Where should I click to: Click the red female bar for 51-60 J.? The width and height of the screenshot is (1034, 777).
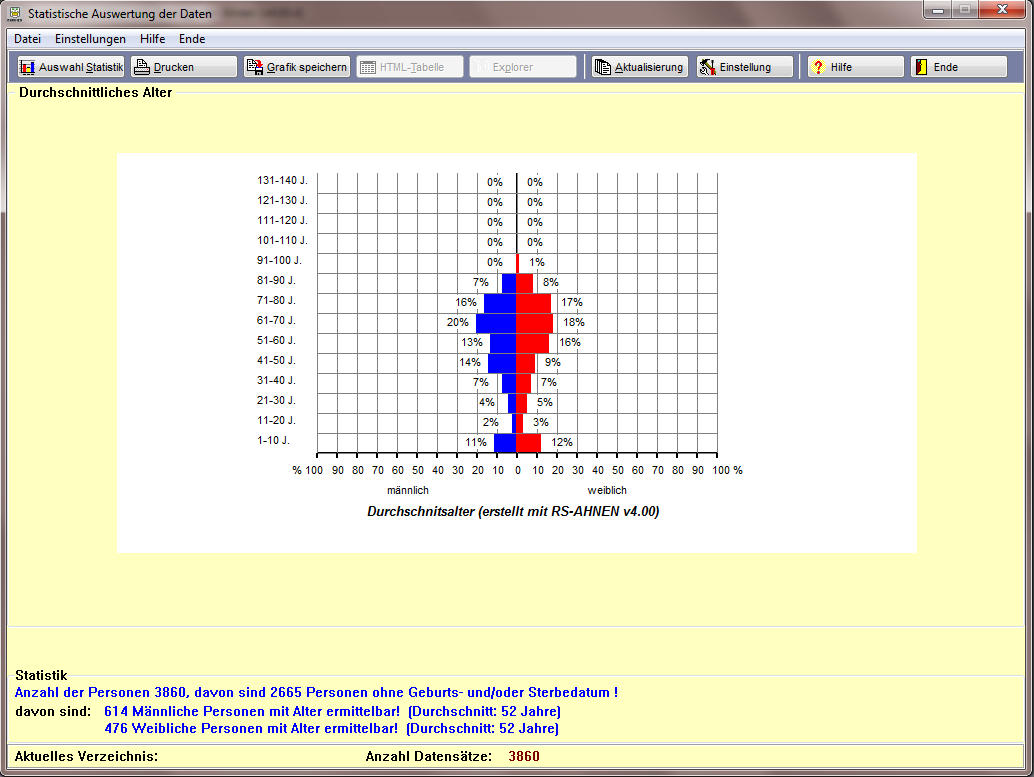pos(532,343)
